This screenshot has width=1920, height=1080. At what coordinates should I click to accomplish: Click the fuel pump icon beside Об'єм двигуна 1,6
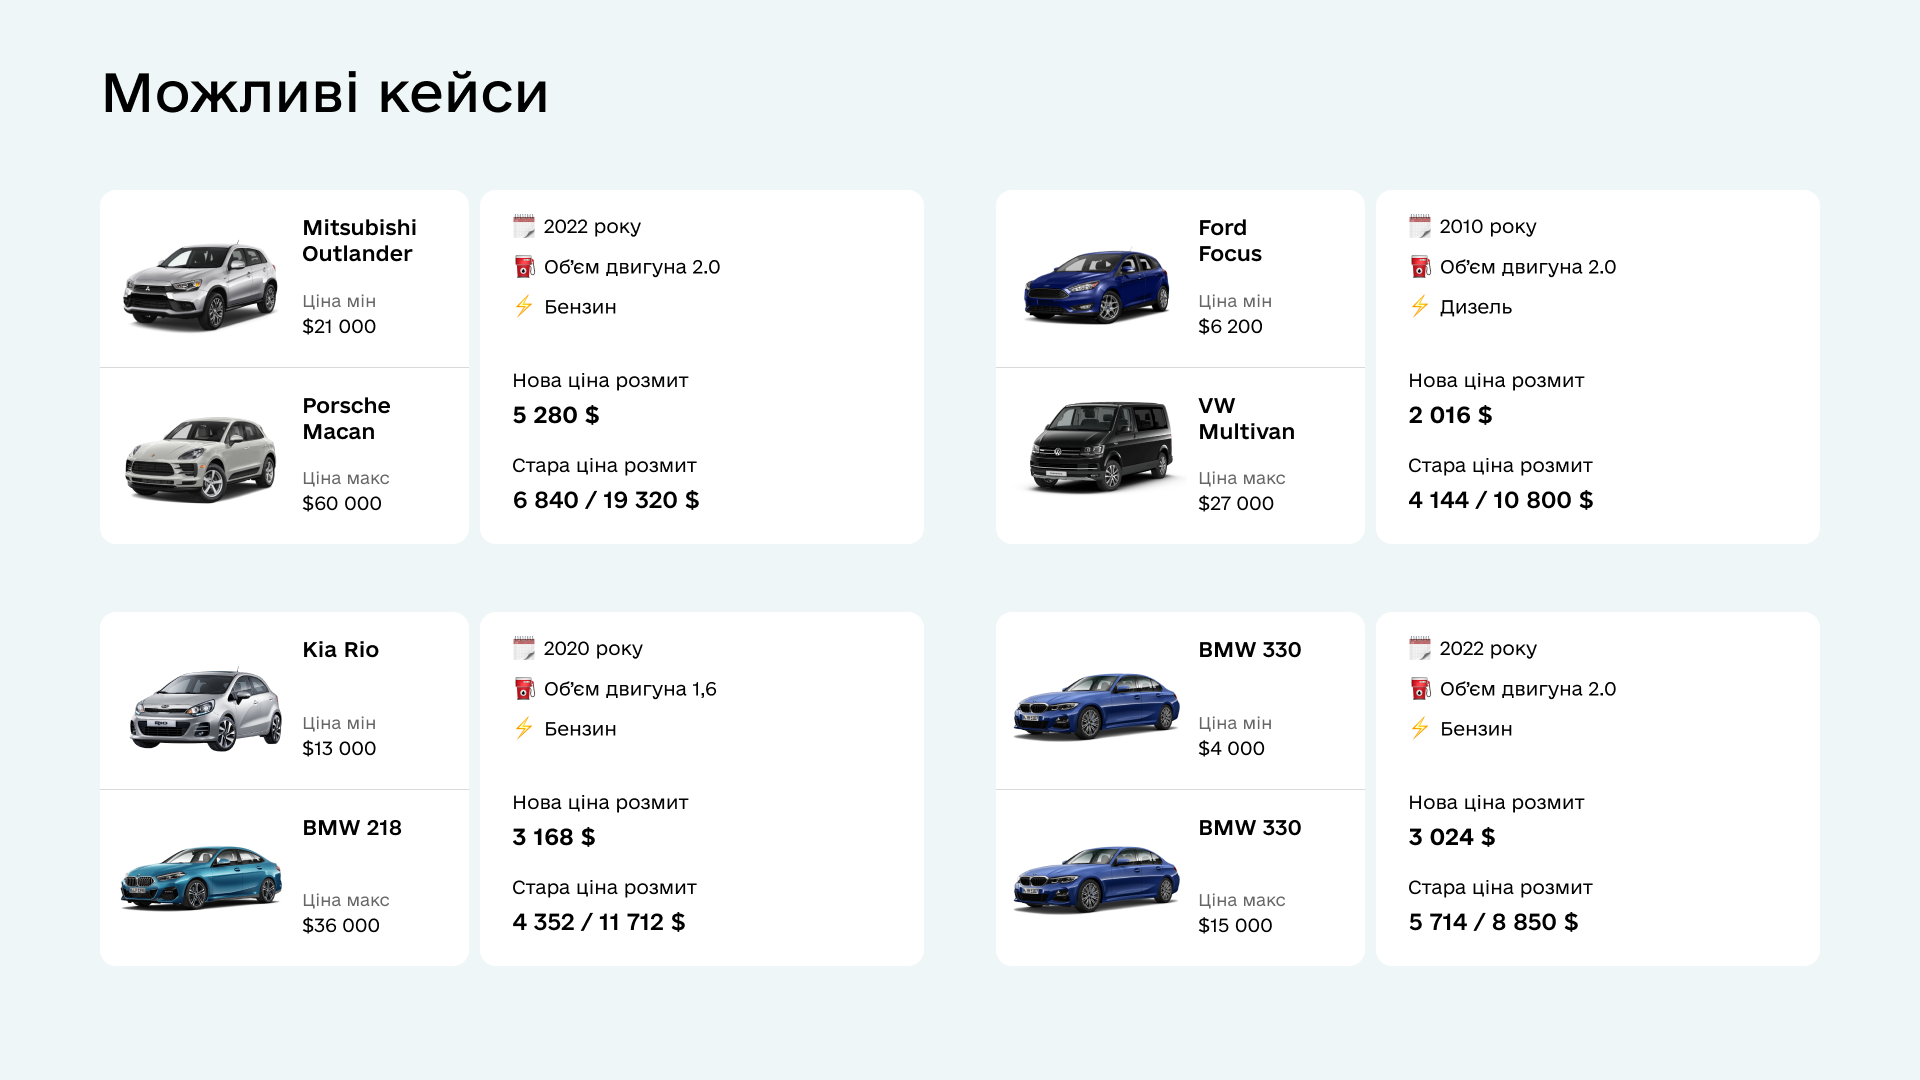tap(524, 688)
